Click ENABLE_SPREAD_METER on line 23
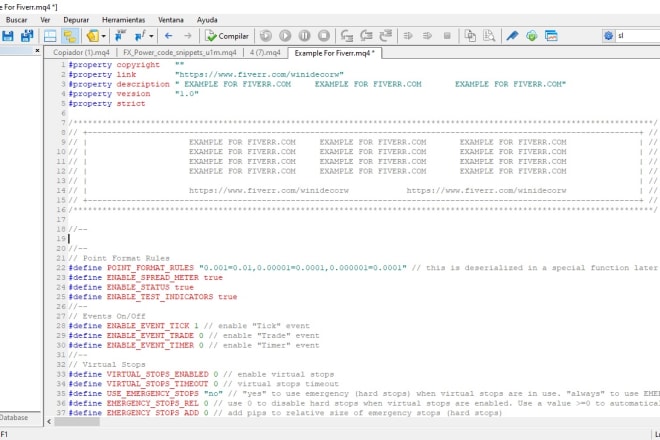Viewport: 660px width, 440px height. click(153, 277)
